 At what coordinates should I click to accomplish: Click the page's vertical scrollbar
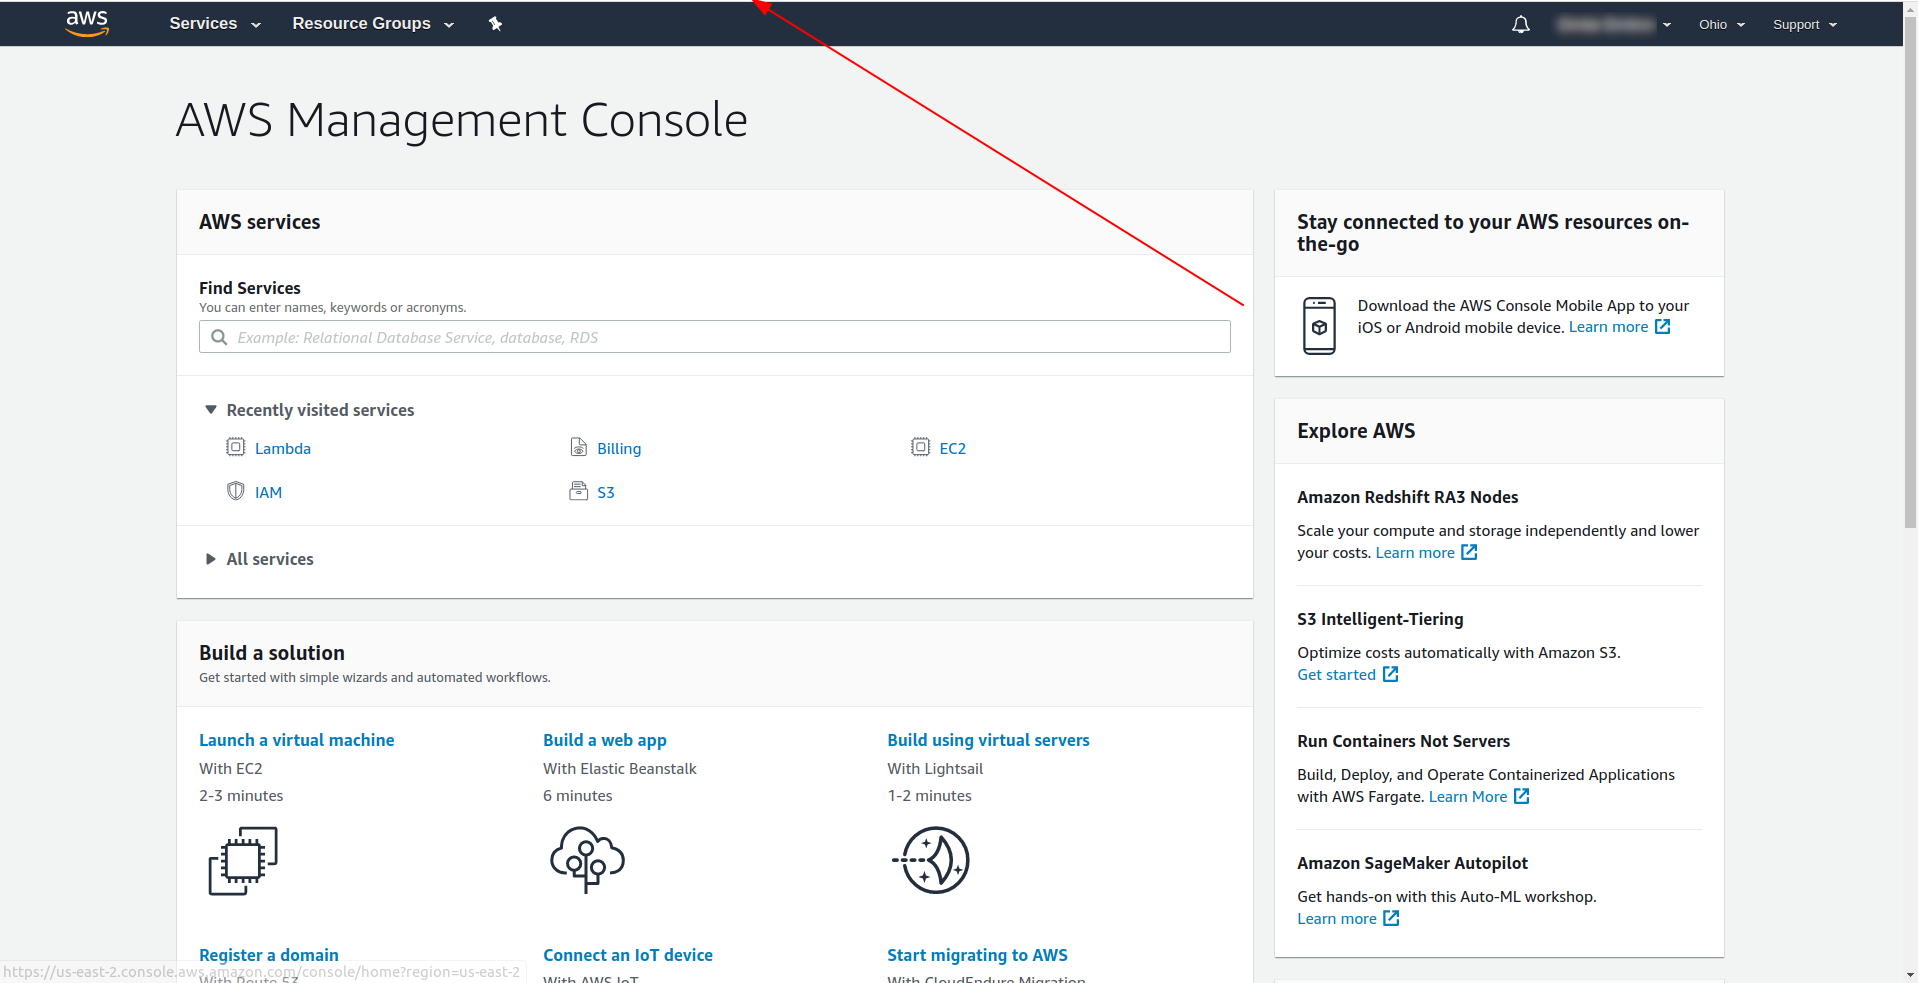coord(1910,270)
